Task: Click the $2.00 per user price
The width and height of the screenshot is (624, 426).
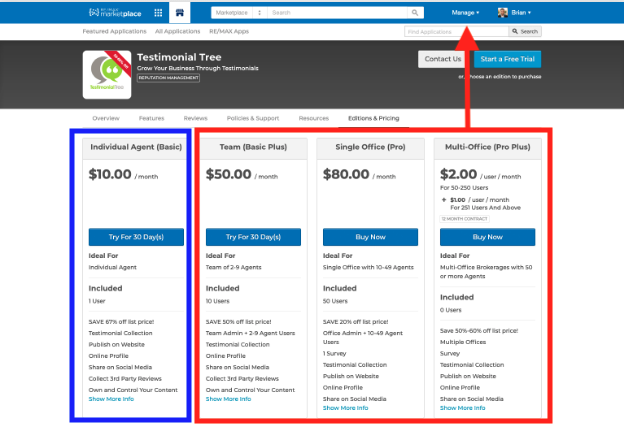Action: [458, 174]
